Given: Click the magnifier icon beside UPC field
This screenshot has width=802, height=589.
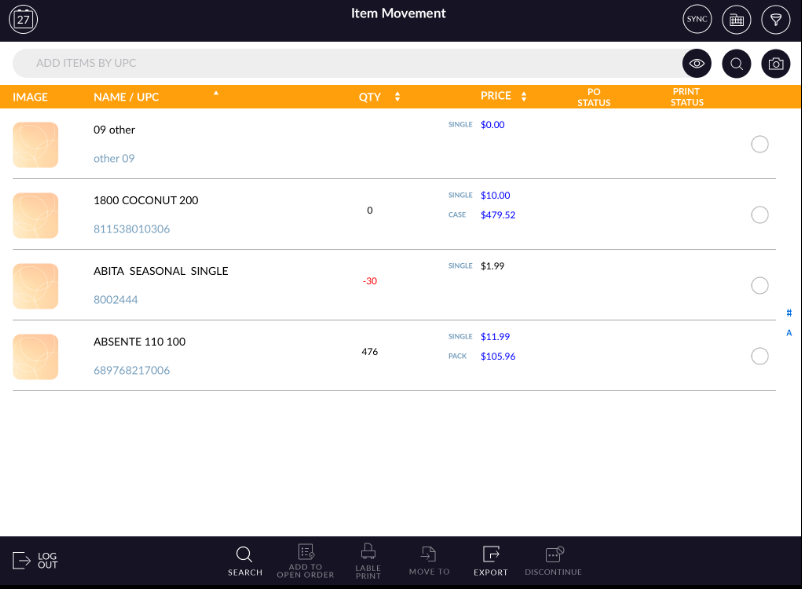Looking at the screenshot, I should pos(736,64).
